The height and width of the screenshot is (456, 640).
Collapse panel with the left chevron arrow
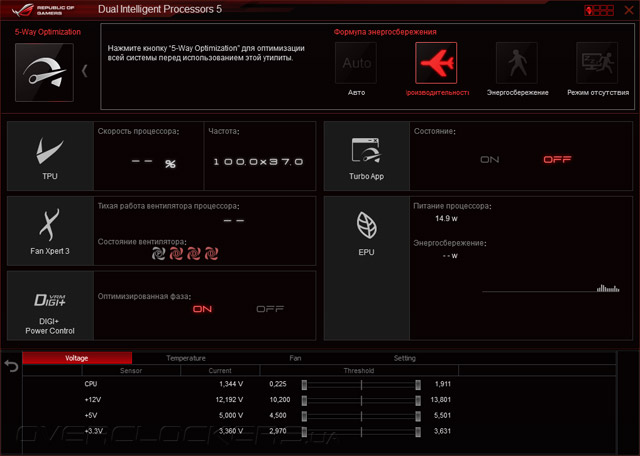tap(84, 71)
